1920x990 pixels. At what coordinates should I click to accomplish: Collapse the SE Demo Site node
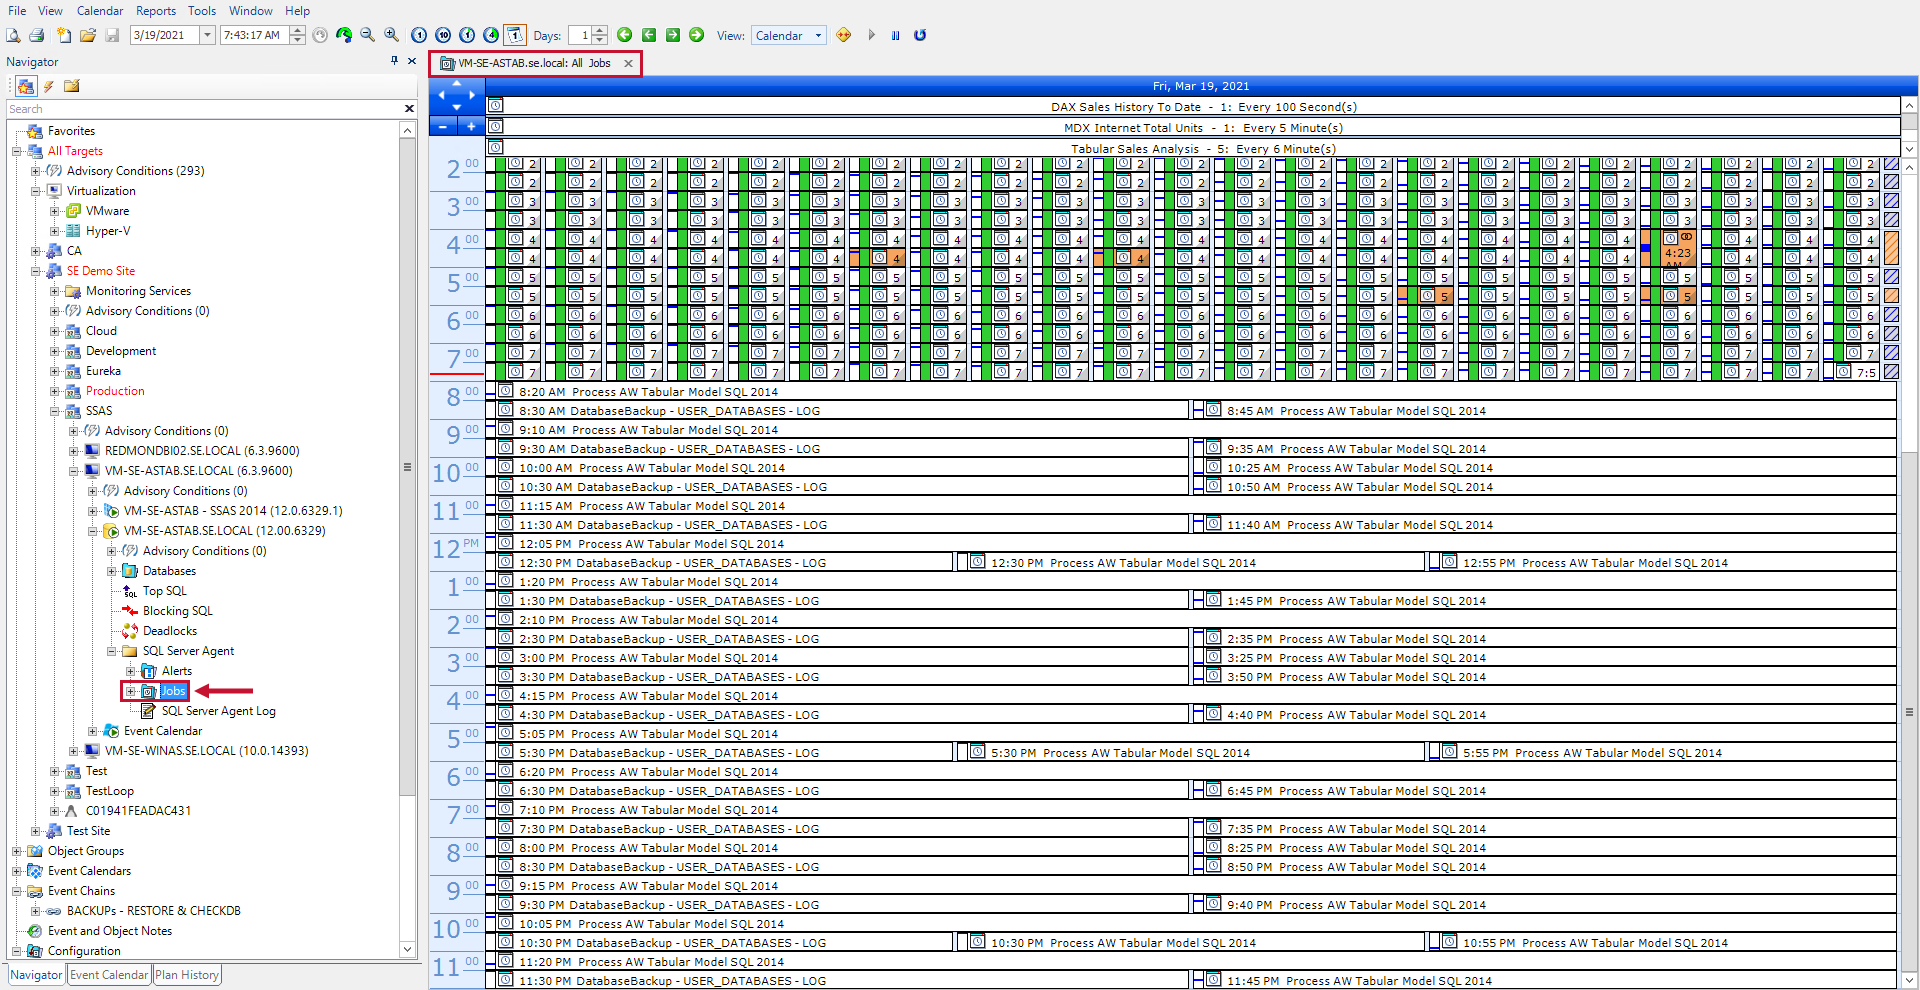[x=36, y=271]
